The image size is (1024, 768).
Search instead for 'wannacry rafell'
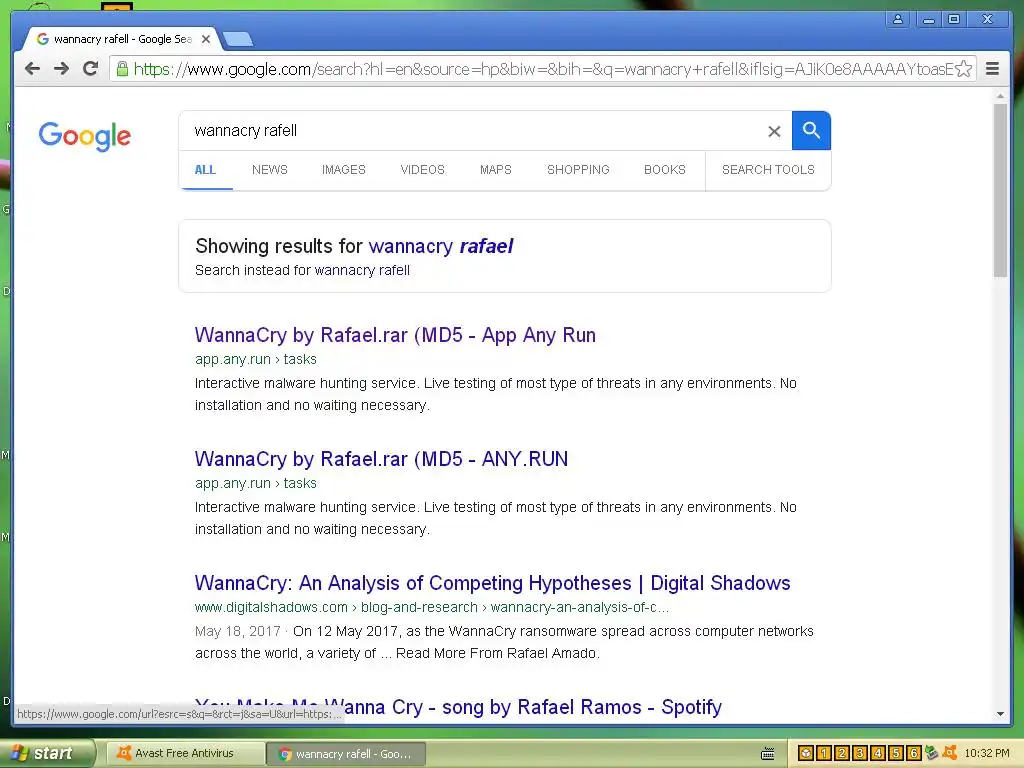coord(362,270)
